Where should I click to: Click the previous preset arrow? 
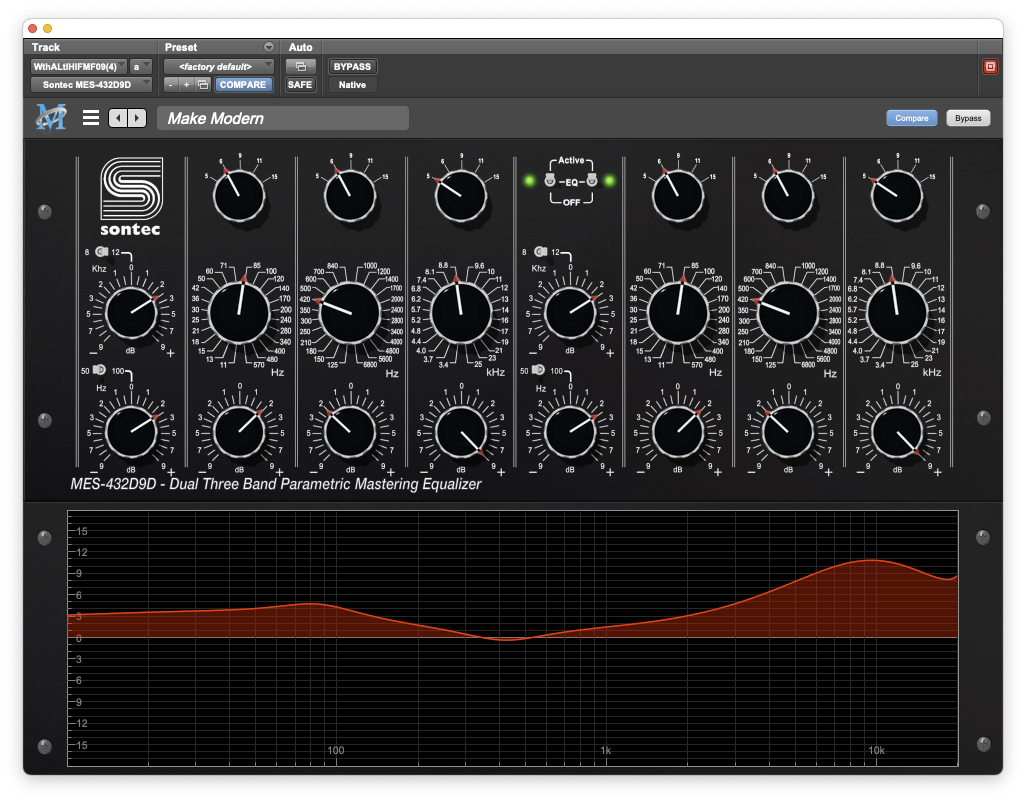coord(118,118)
